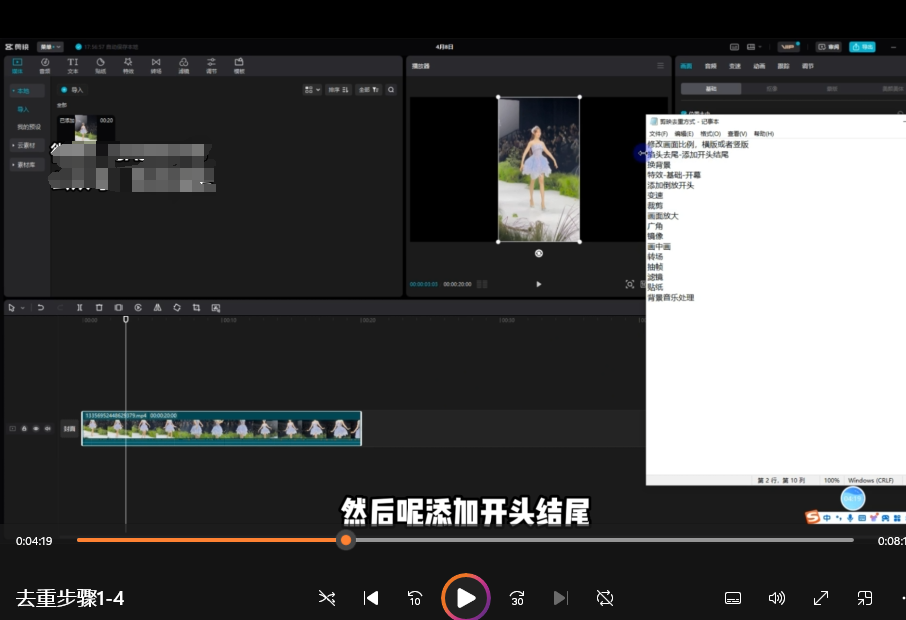This screenshot has width=906, height=620.
Task: Toggle the video player shuffle icon
Action: (x=327, y=598)
